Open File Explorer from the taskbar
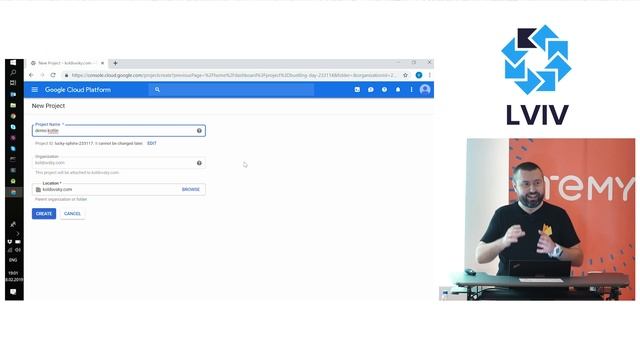This screenshot has width=640, height=360. pyautogui.click(x=13, y=105)
